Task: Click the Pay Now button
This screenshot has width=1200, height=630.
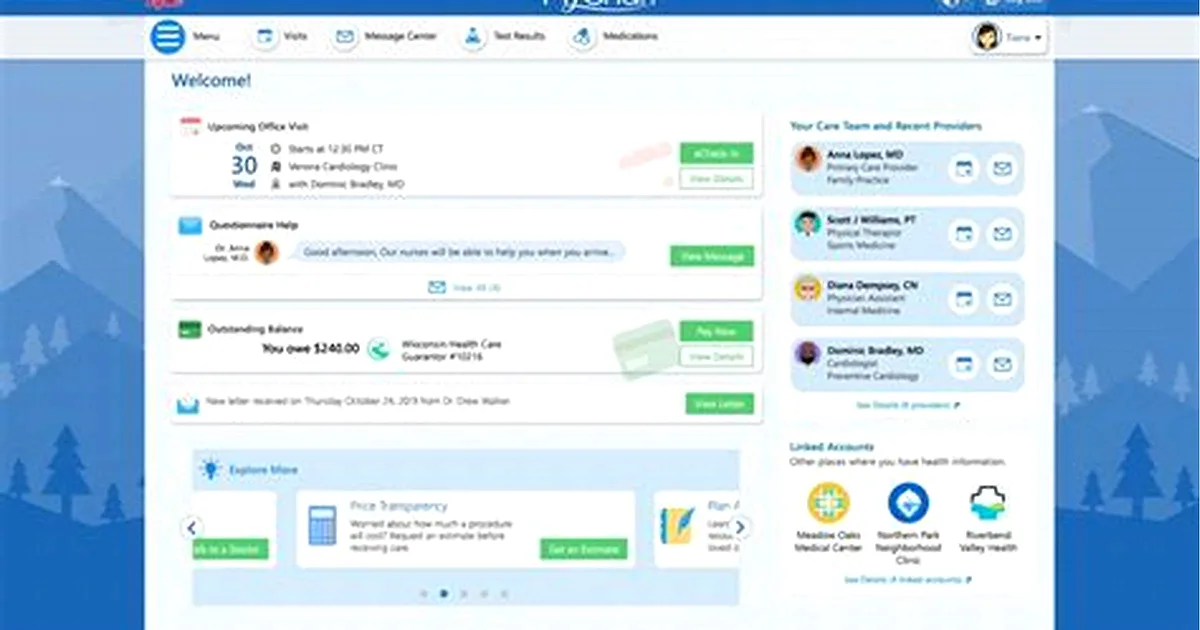Action: tap(716, 331)
